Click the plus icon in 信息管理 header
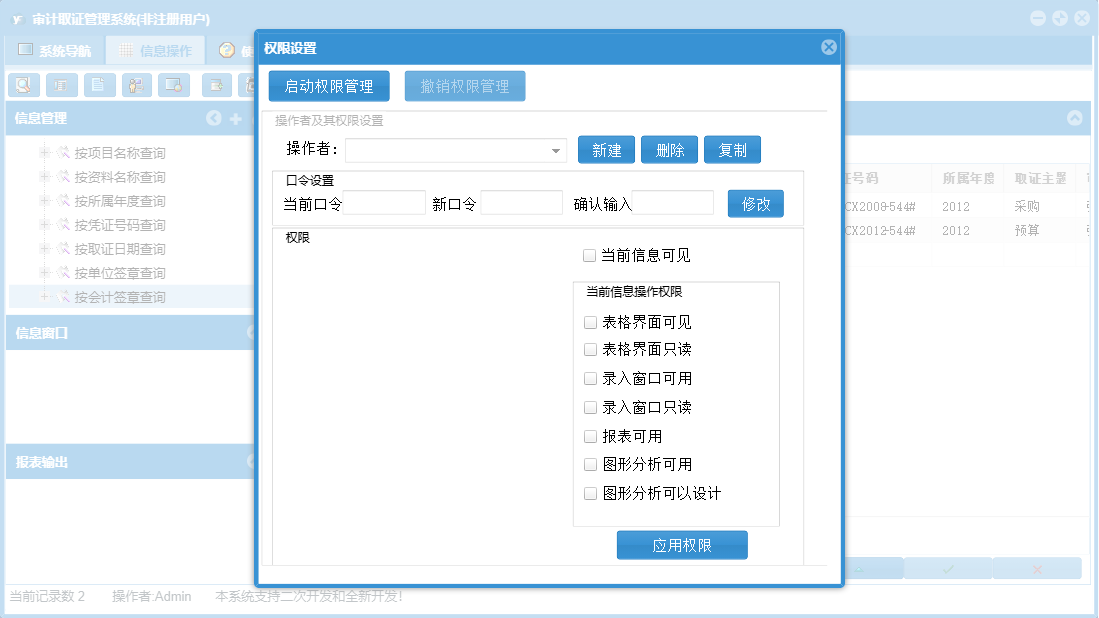This screenshot has height=618, width=1099. coord(236,119)
